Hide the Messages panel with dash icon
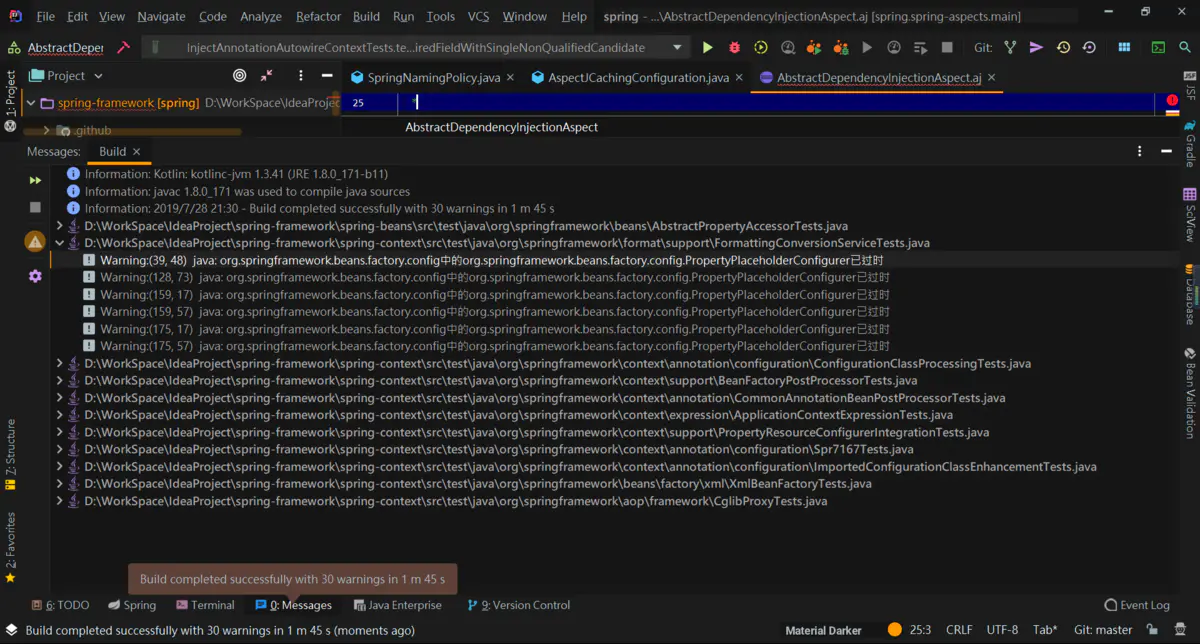 pos(1166,151)
